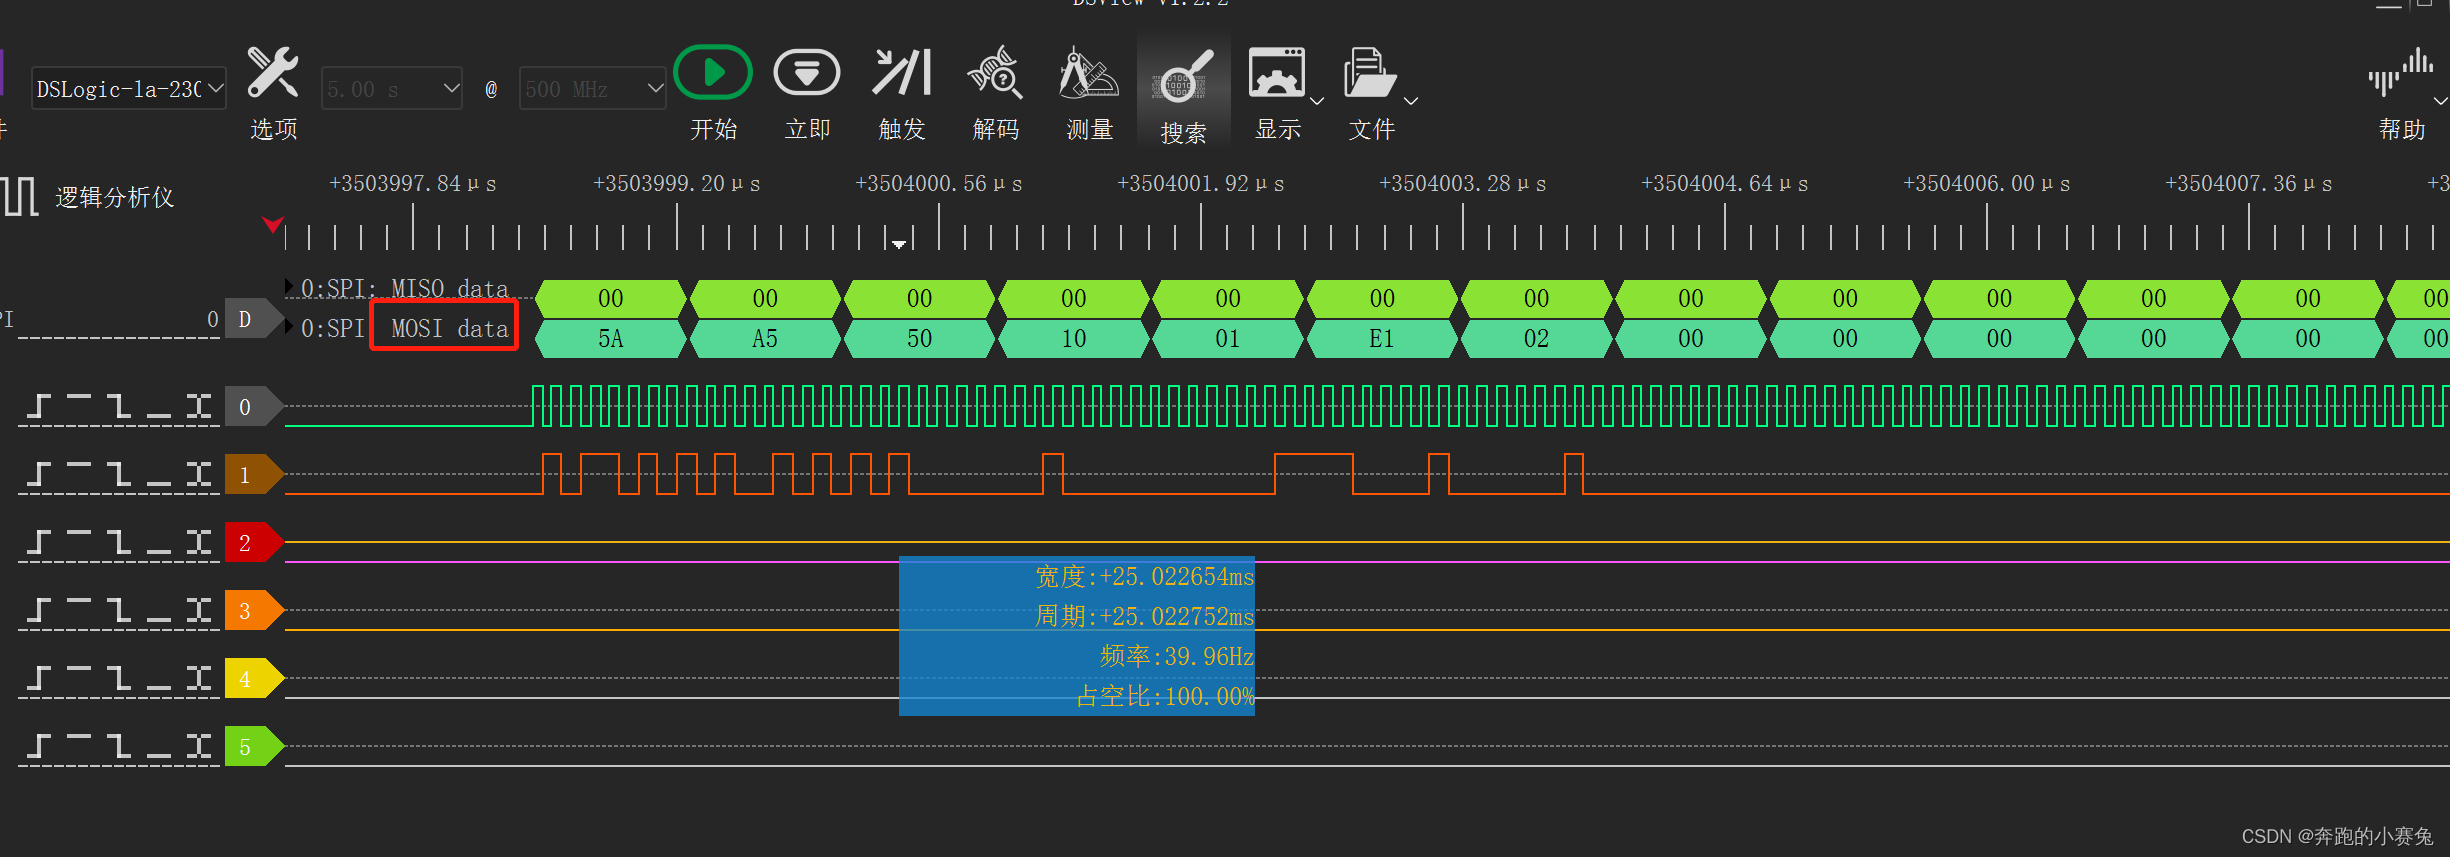The height and width of the screenshot is (857, 2450).
Task: Click the MISO byte above 5A
Action: [611, 299]
